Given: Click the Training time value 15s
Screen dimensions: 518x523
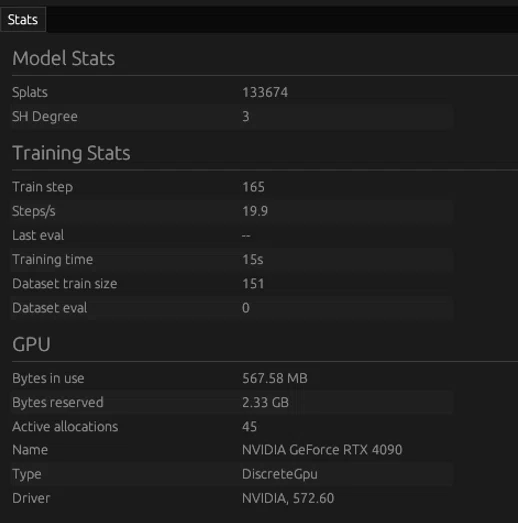Looking at the screenshot, I should point(252,259).
